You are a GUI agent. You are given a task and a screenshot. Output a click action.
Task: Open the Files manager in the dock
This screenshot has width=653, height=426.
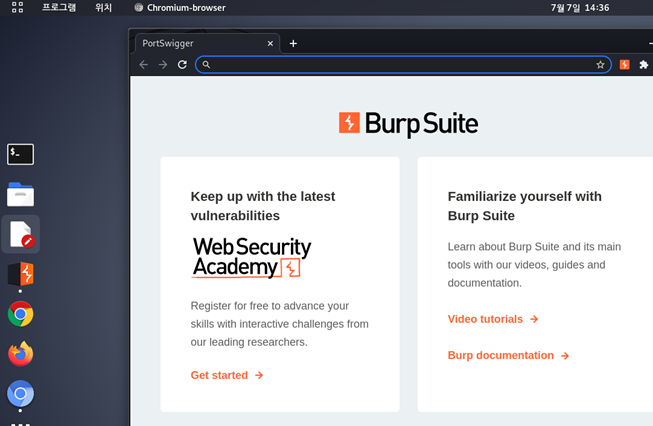pyautogui.click(x=20, y=194)
